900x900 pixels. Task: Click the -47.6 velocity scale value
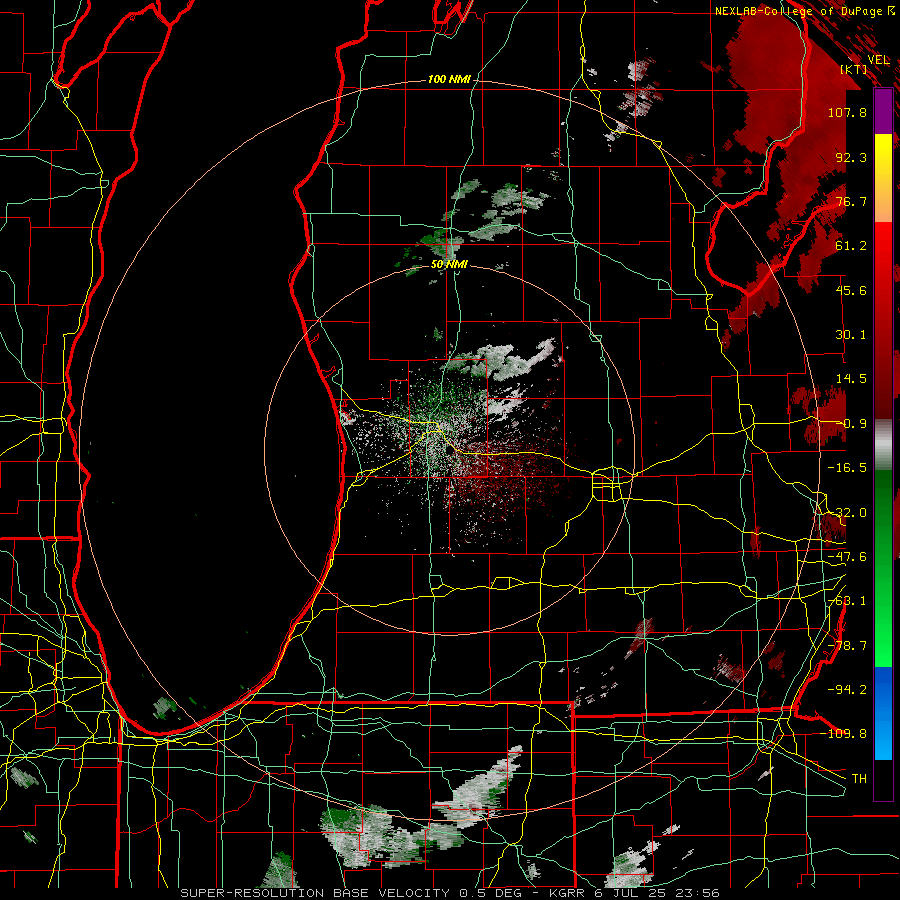(x=847, y=557)
